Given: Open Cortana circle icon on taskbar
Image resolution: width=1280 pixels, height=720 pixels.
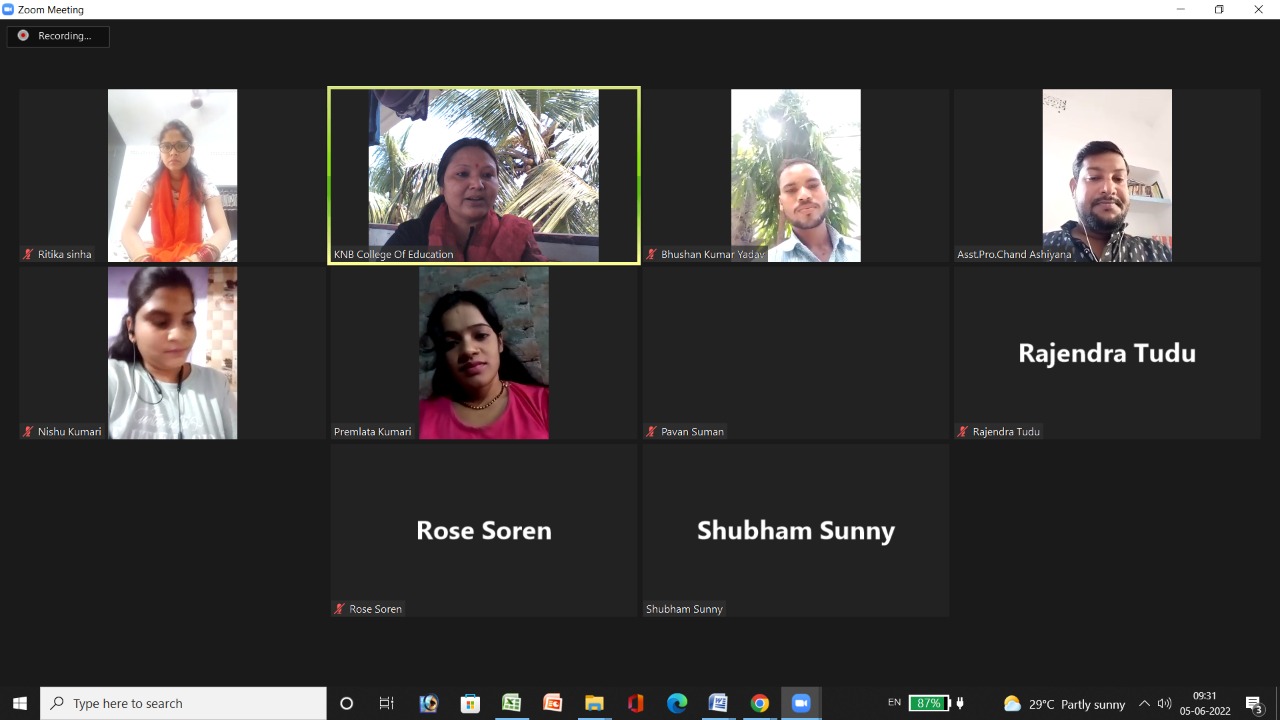Looking at the screenshot, I should pyautogui.click(x=347, y=703).
